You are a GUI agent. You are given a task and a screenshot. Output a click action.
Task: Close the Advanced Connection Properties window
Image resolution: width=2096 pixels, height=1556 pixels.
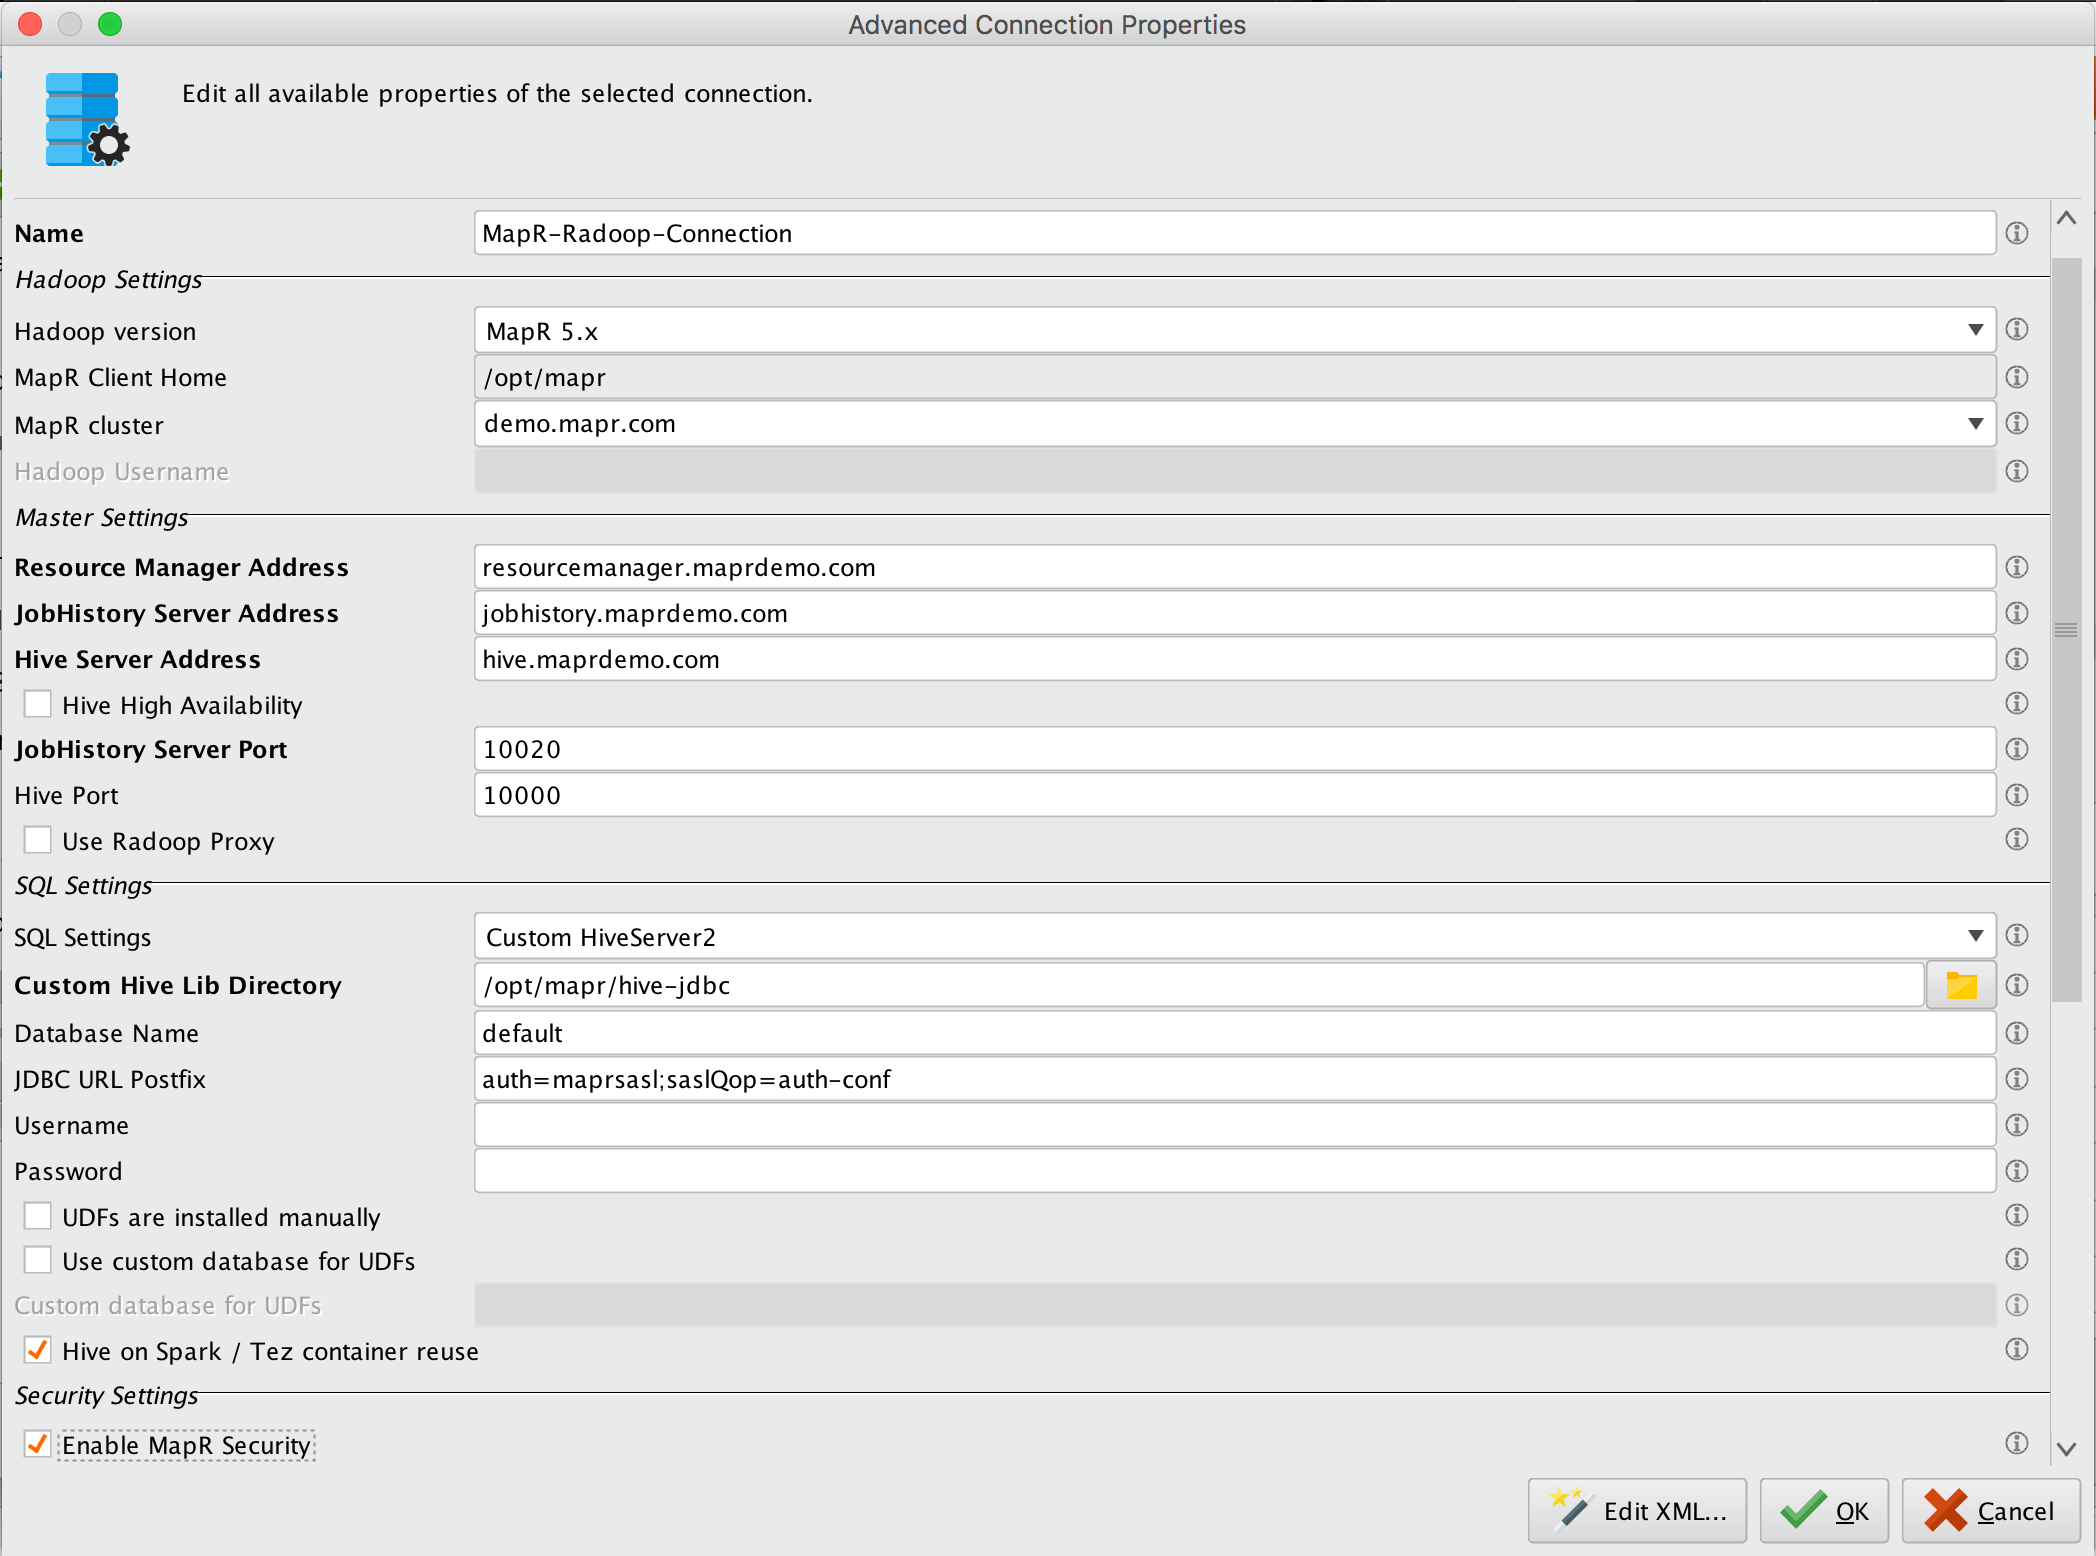[x=30, y=24]
